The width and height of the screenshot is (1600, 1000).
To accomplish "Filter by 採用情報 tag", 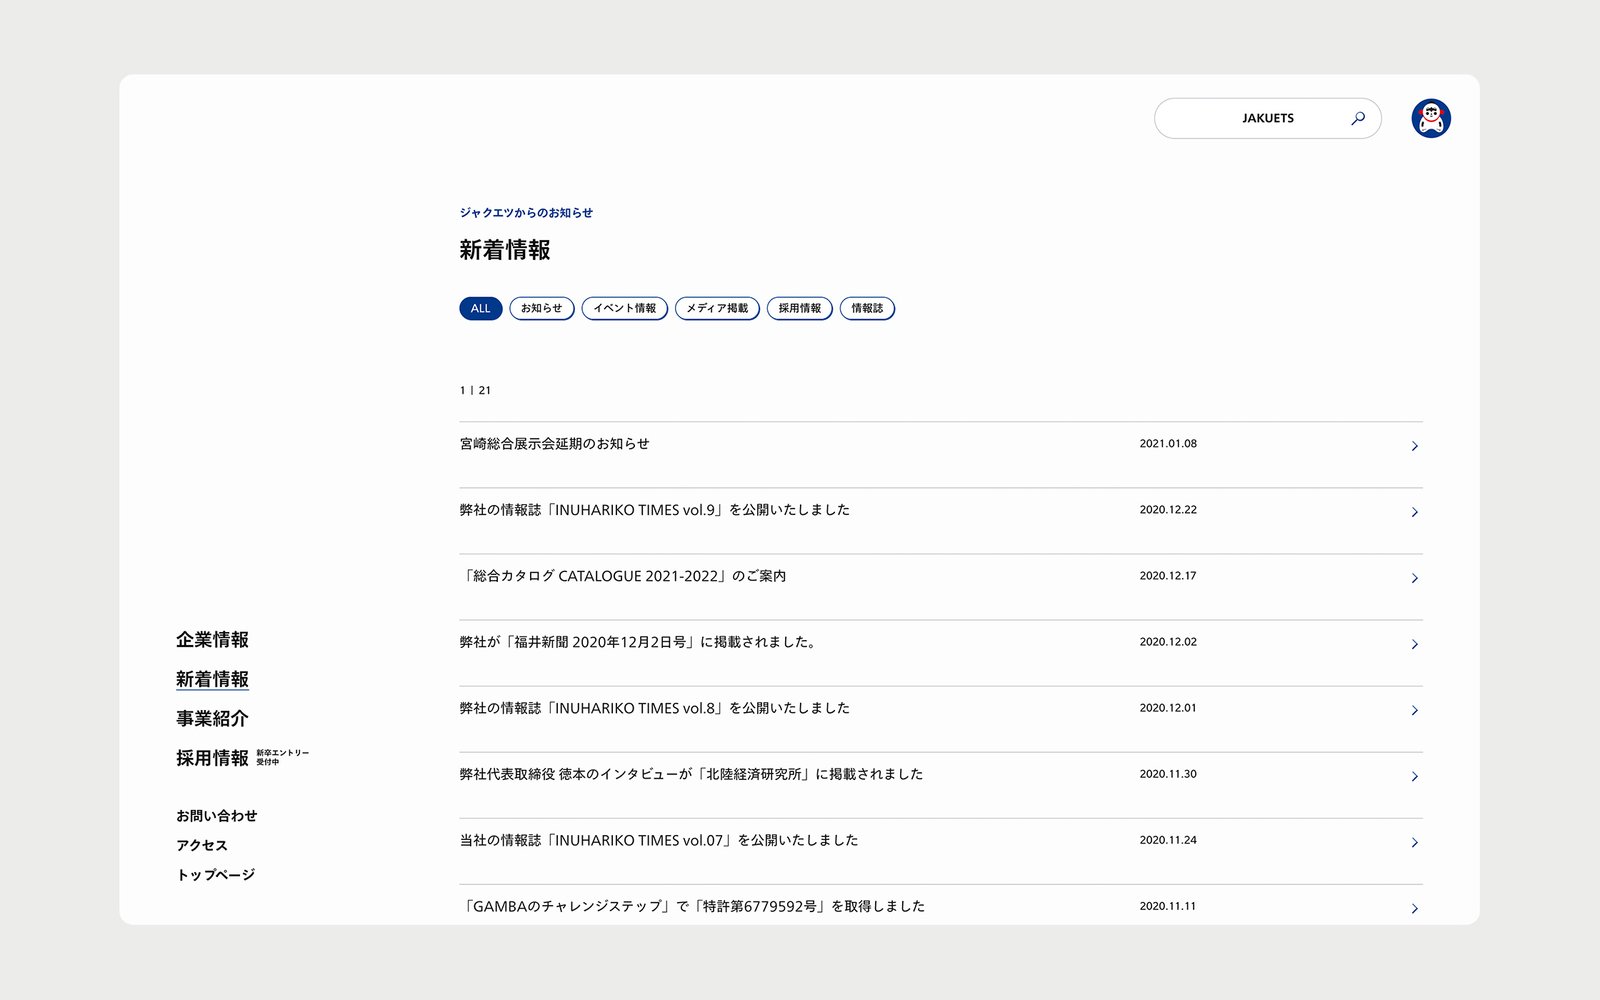I will pos(799,308).
